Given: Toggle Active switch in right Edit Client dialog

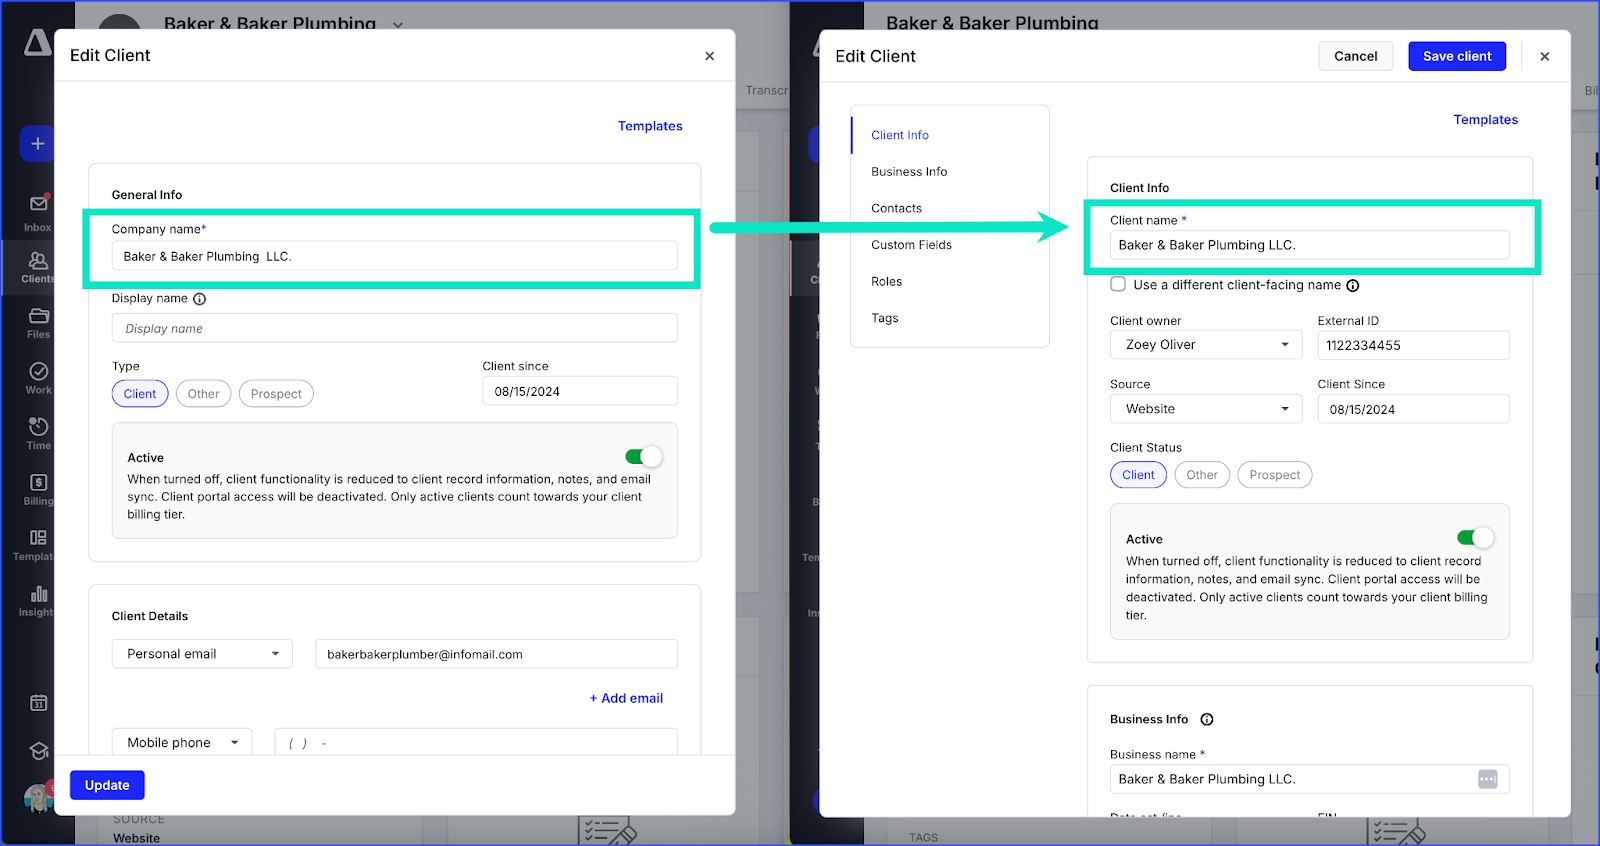Looking at the screenshot, I should point(1475,538).
